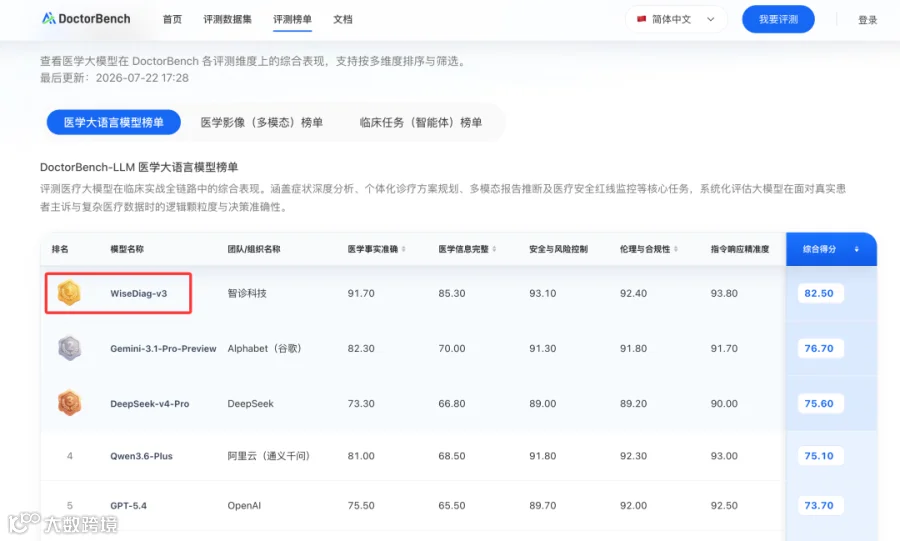Click the 安全与风险控制 column header
The image size is (900, 541).
tap(558, 249)
